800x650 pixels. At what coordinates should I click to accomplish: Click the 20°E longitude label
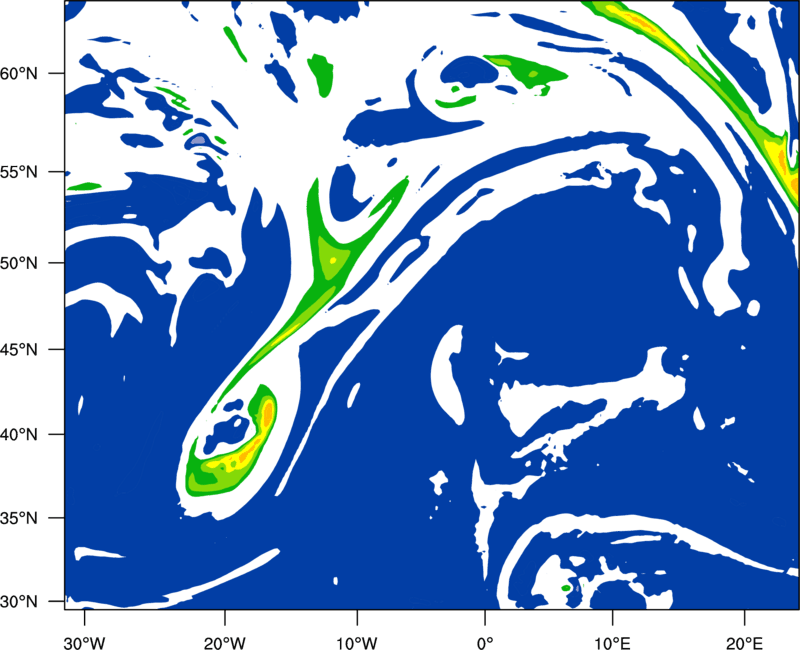[x=744, y=643]
